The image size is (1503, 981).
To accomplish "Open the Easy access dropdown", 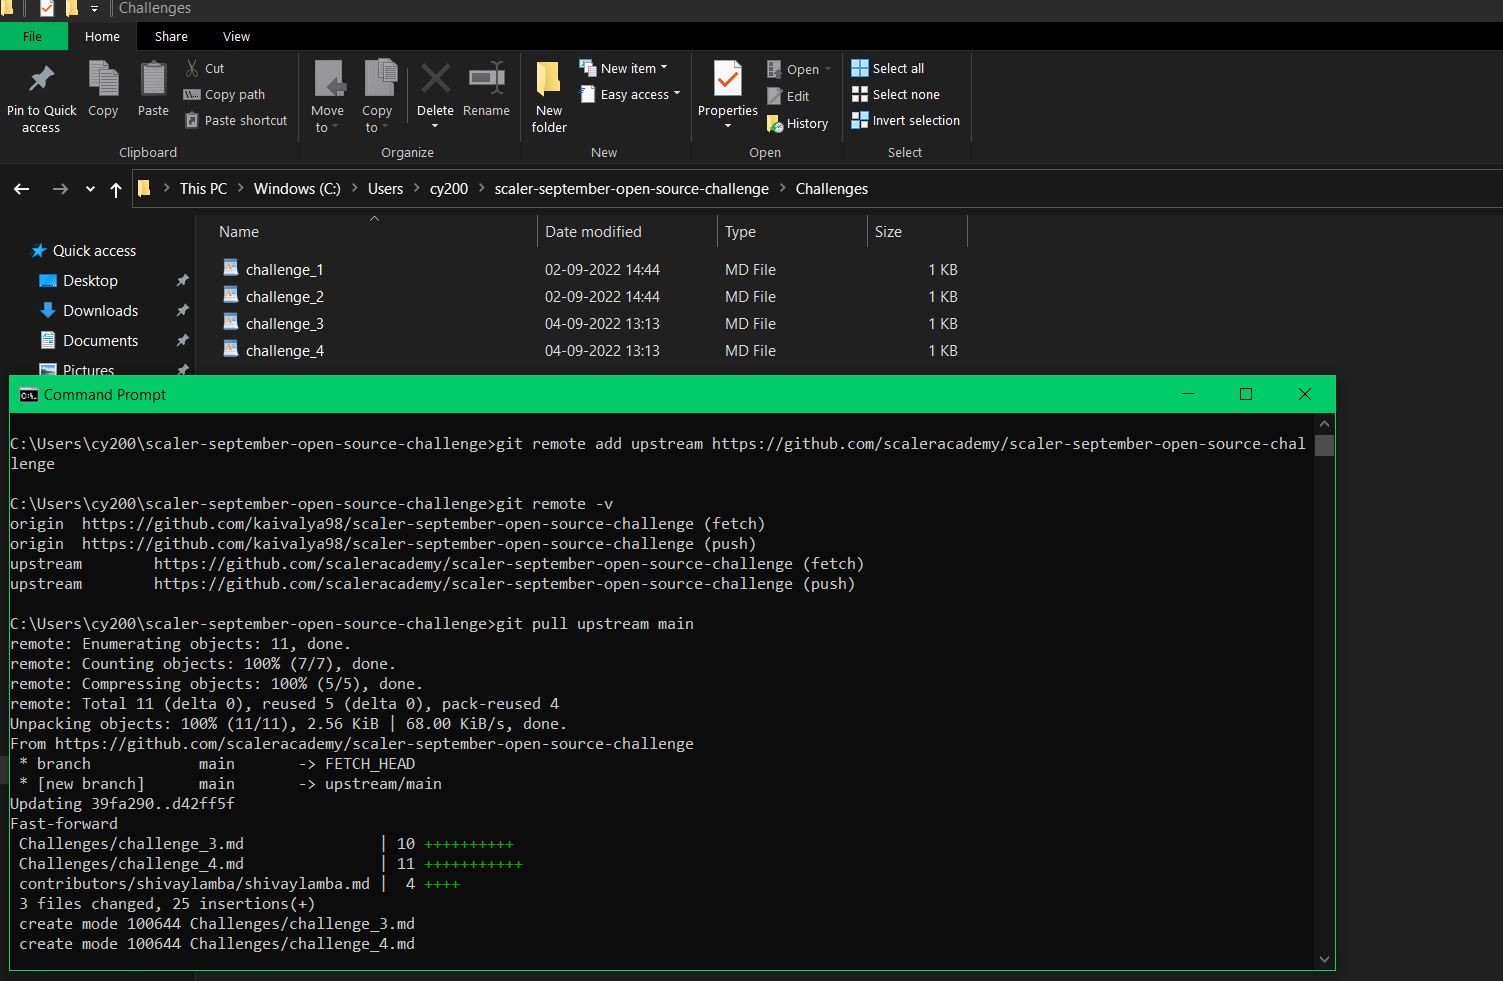I will tap(630, 94).
